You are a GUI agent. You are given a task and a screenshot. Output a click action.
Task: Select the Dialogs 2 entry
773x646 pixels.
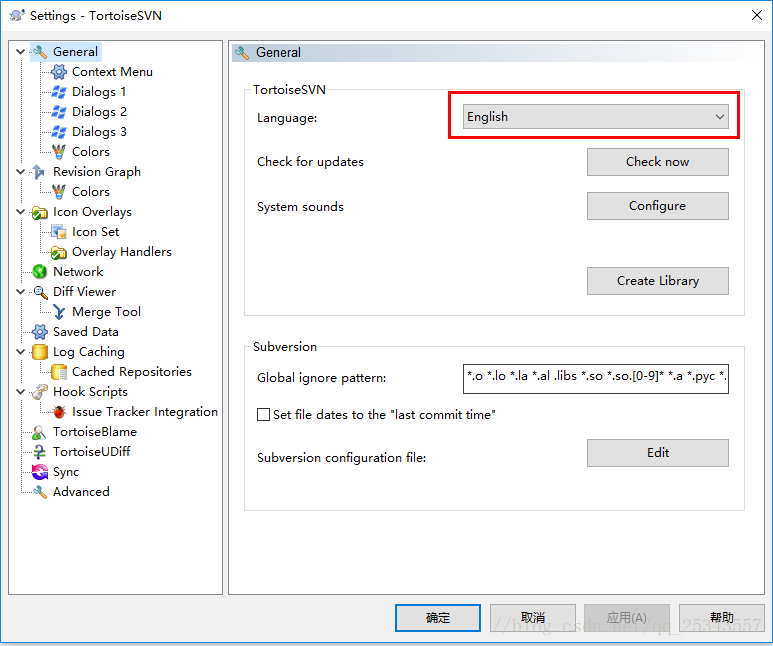99,112
